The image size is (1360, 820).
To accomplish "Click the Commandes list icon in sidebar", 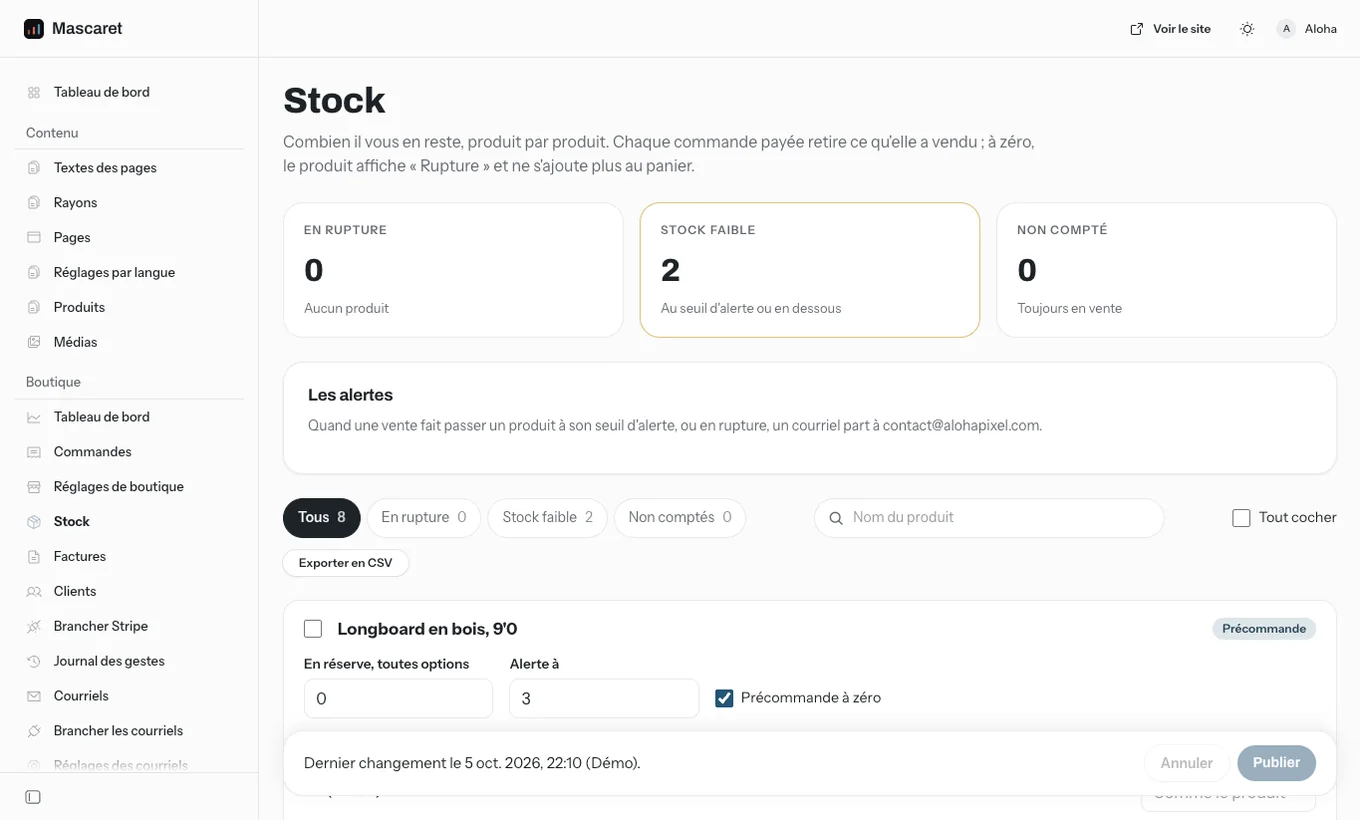I will point(34,452).
